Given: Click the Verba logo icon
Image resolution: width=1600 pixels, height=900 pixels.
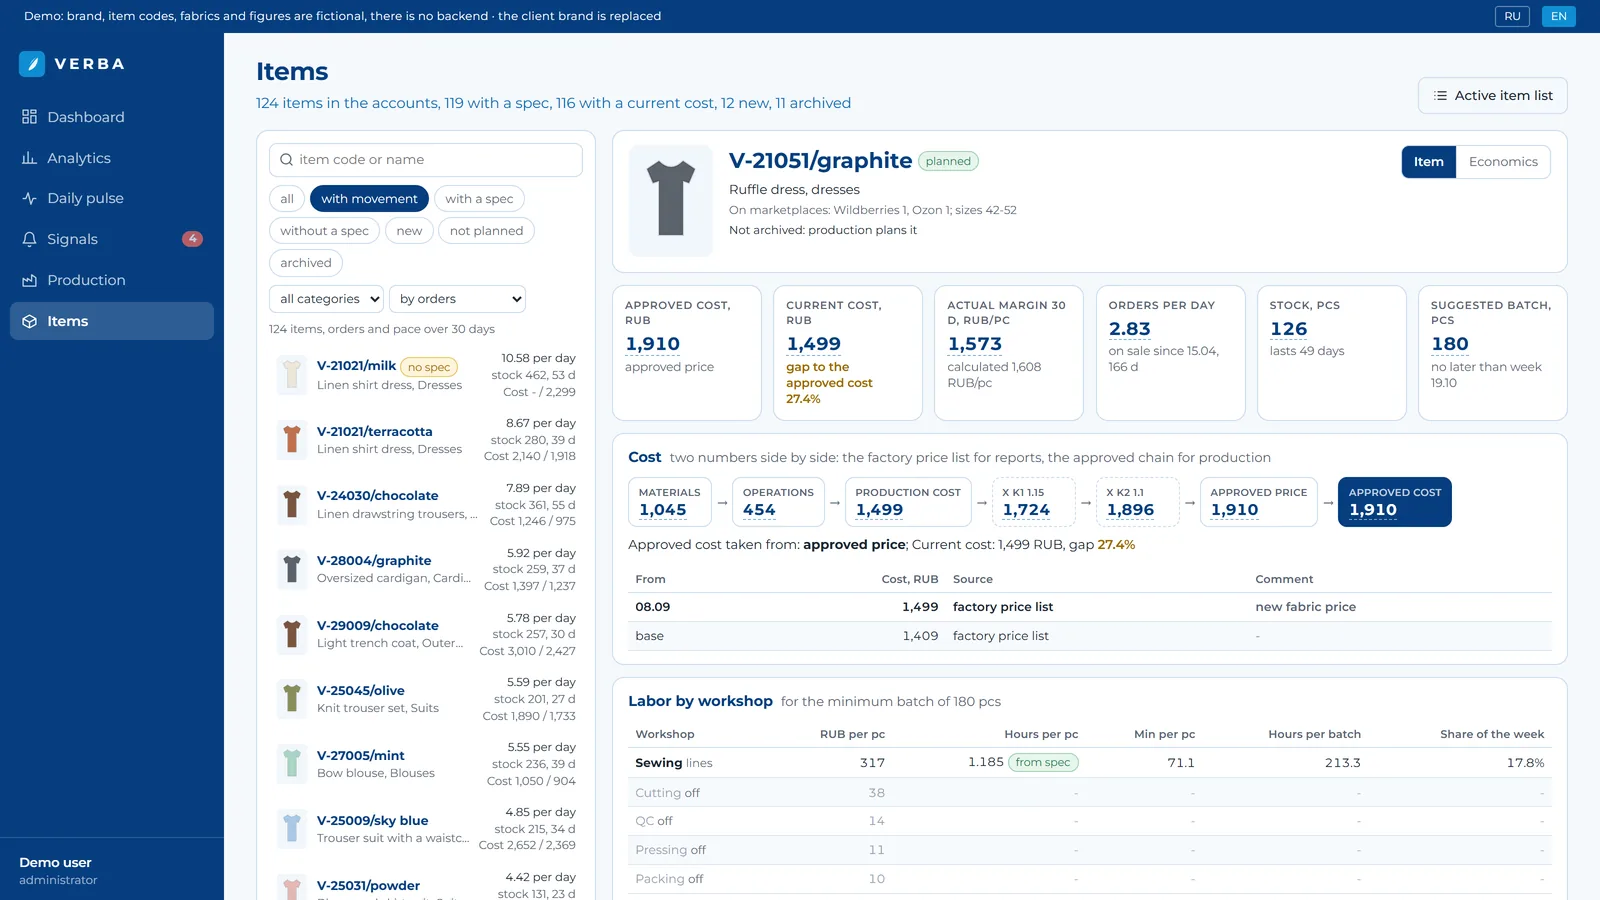Looking at the screenshot, I should pos(32,64).
